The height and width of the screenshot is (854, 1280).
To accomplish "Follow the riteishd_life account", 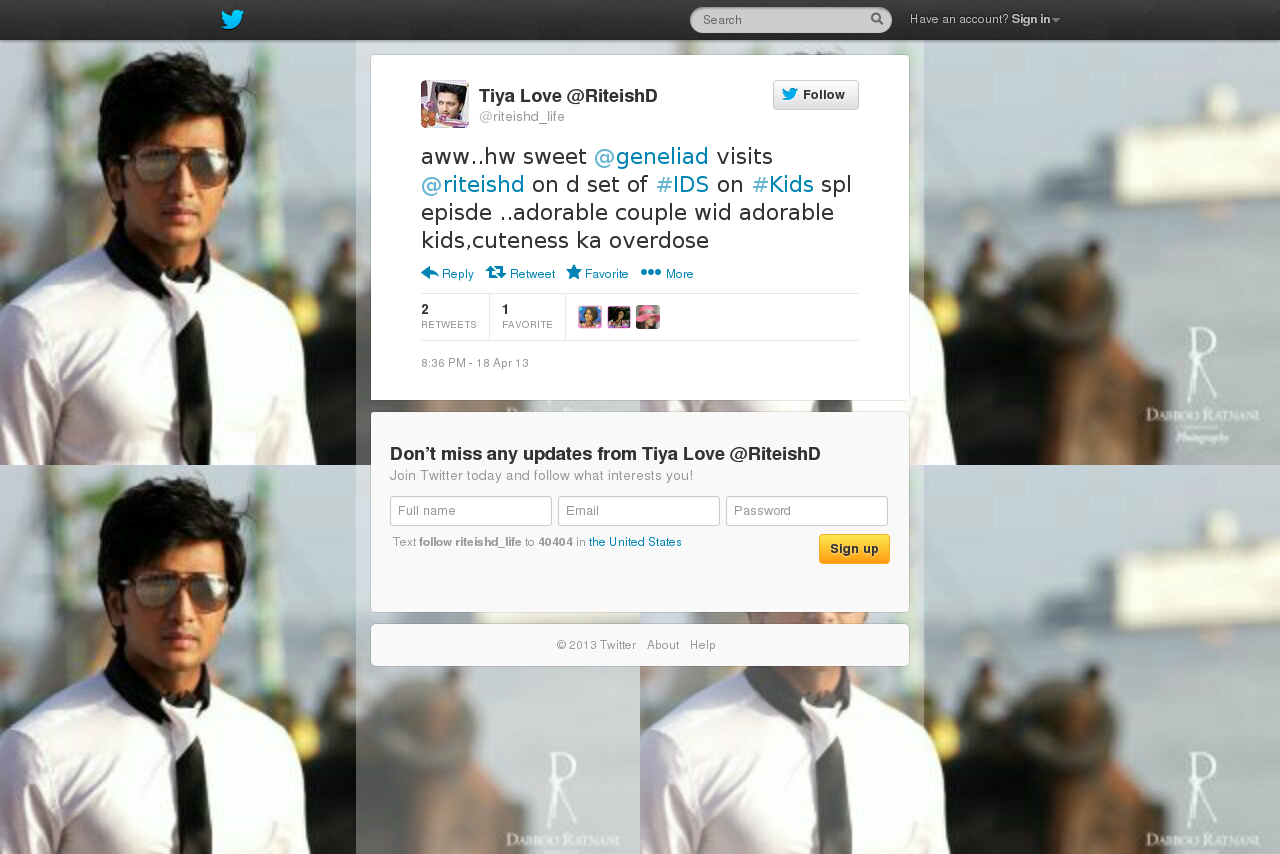I will coord(816,95).
